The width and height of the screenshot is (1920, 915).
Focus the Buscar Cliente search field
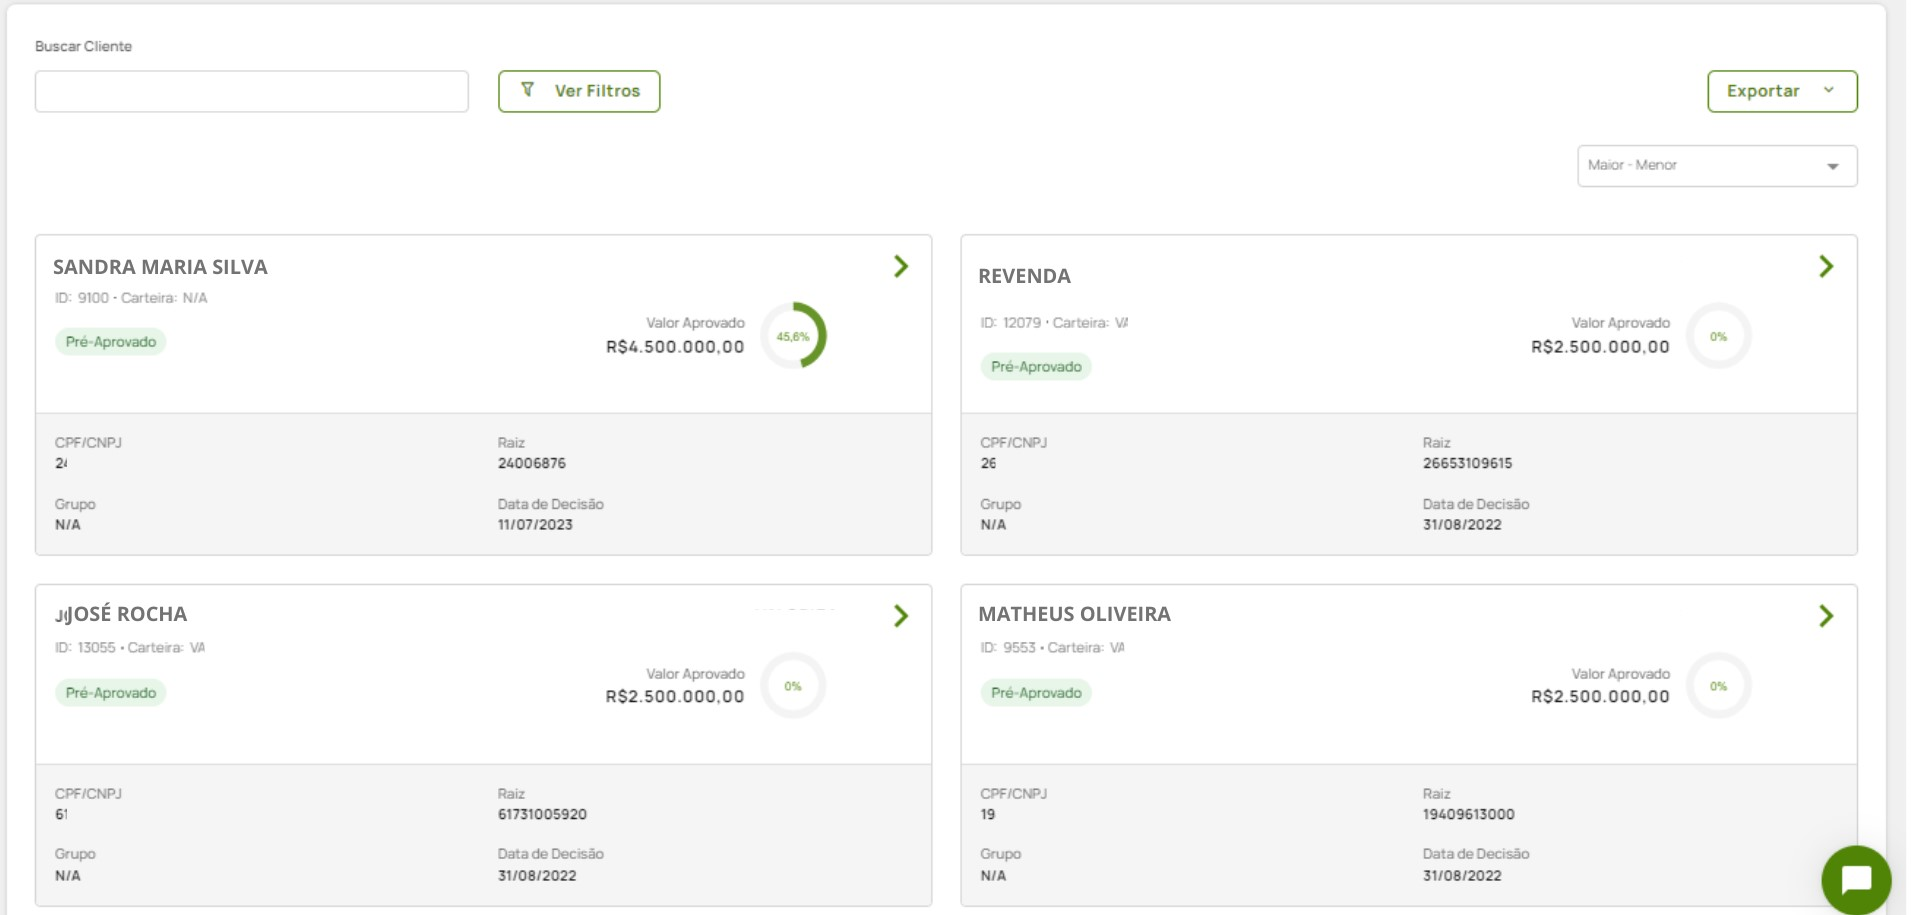coord(251,91)
